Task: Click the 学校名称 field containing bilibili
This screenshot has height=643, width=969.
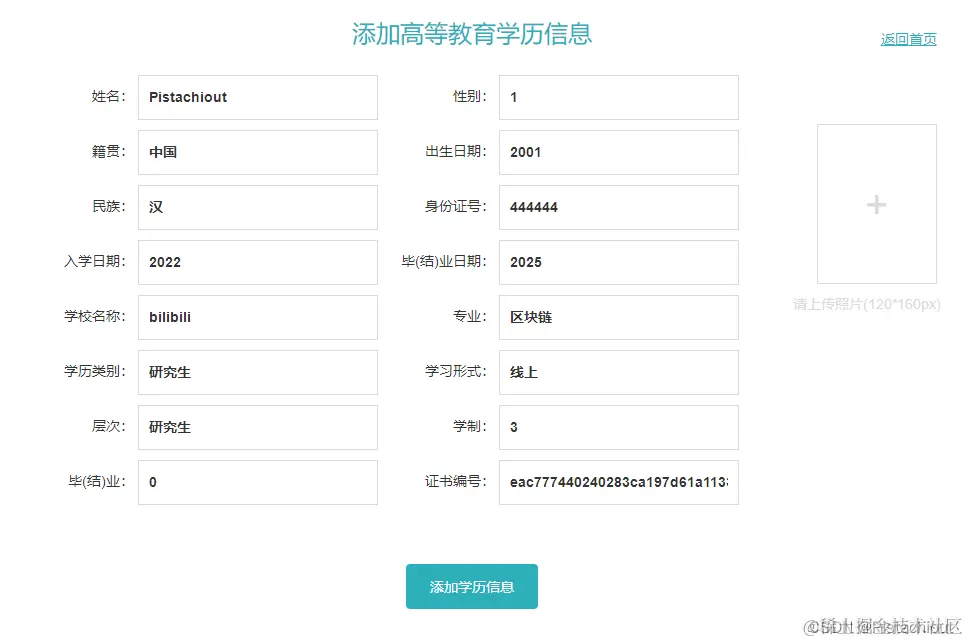Action: coord(257,317)
